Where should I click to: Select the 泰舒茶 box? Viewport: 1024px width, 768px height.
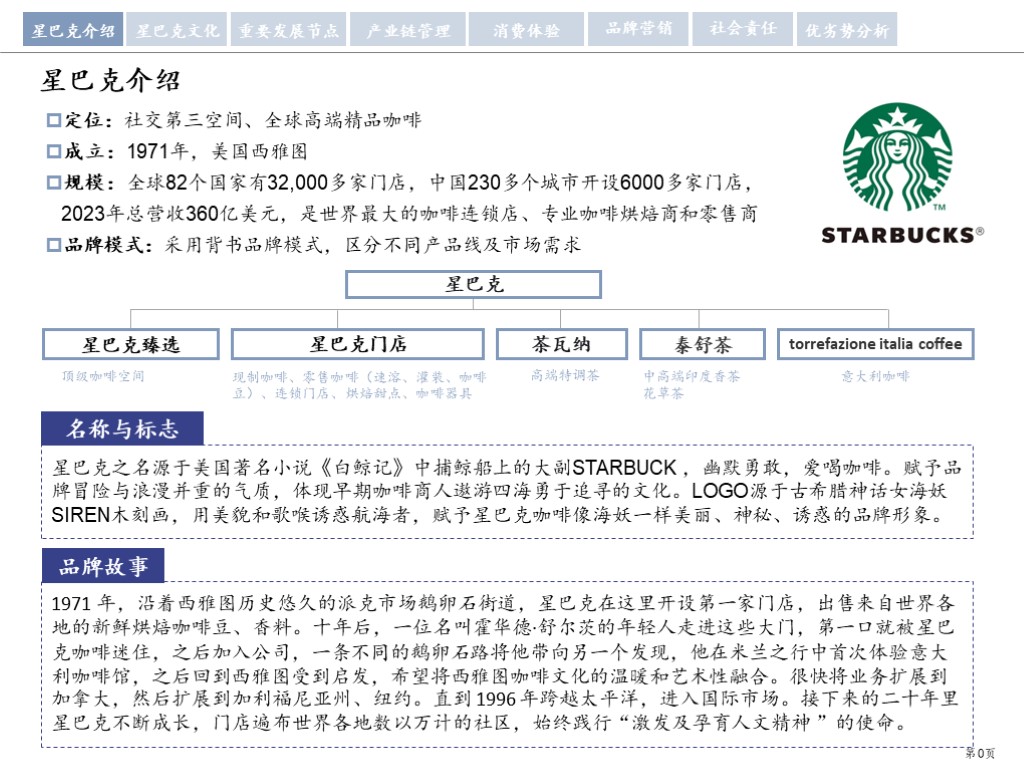(x=703, y=344)
